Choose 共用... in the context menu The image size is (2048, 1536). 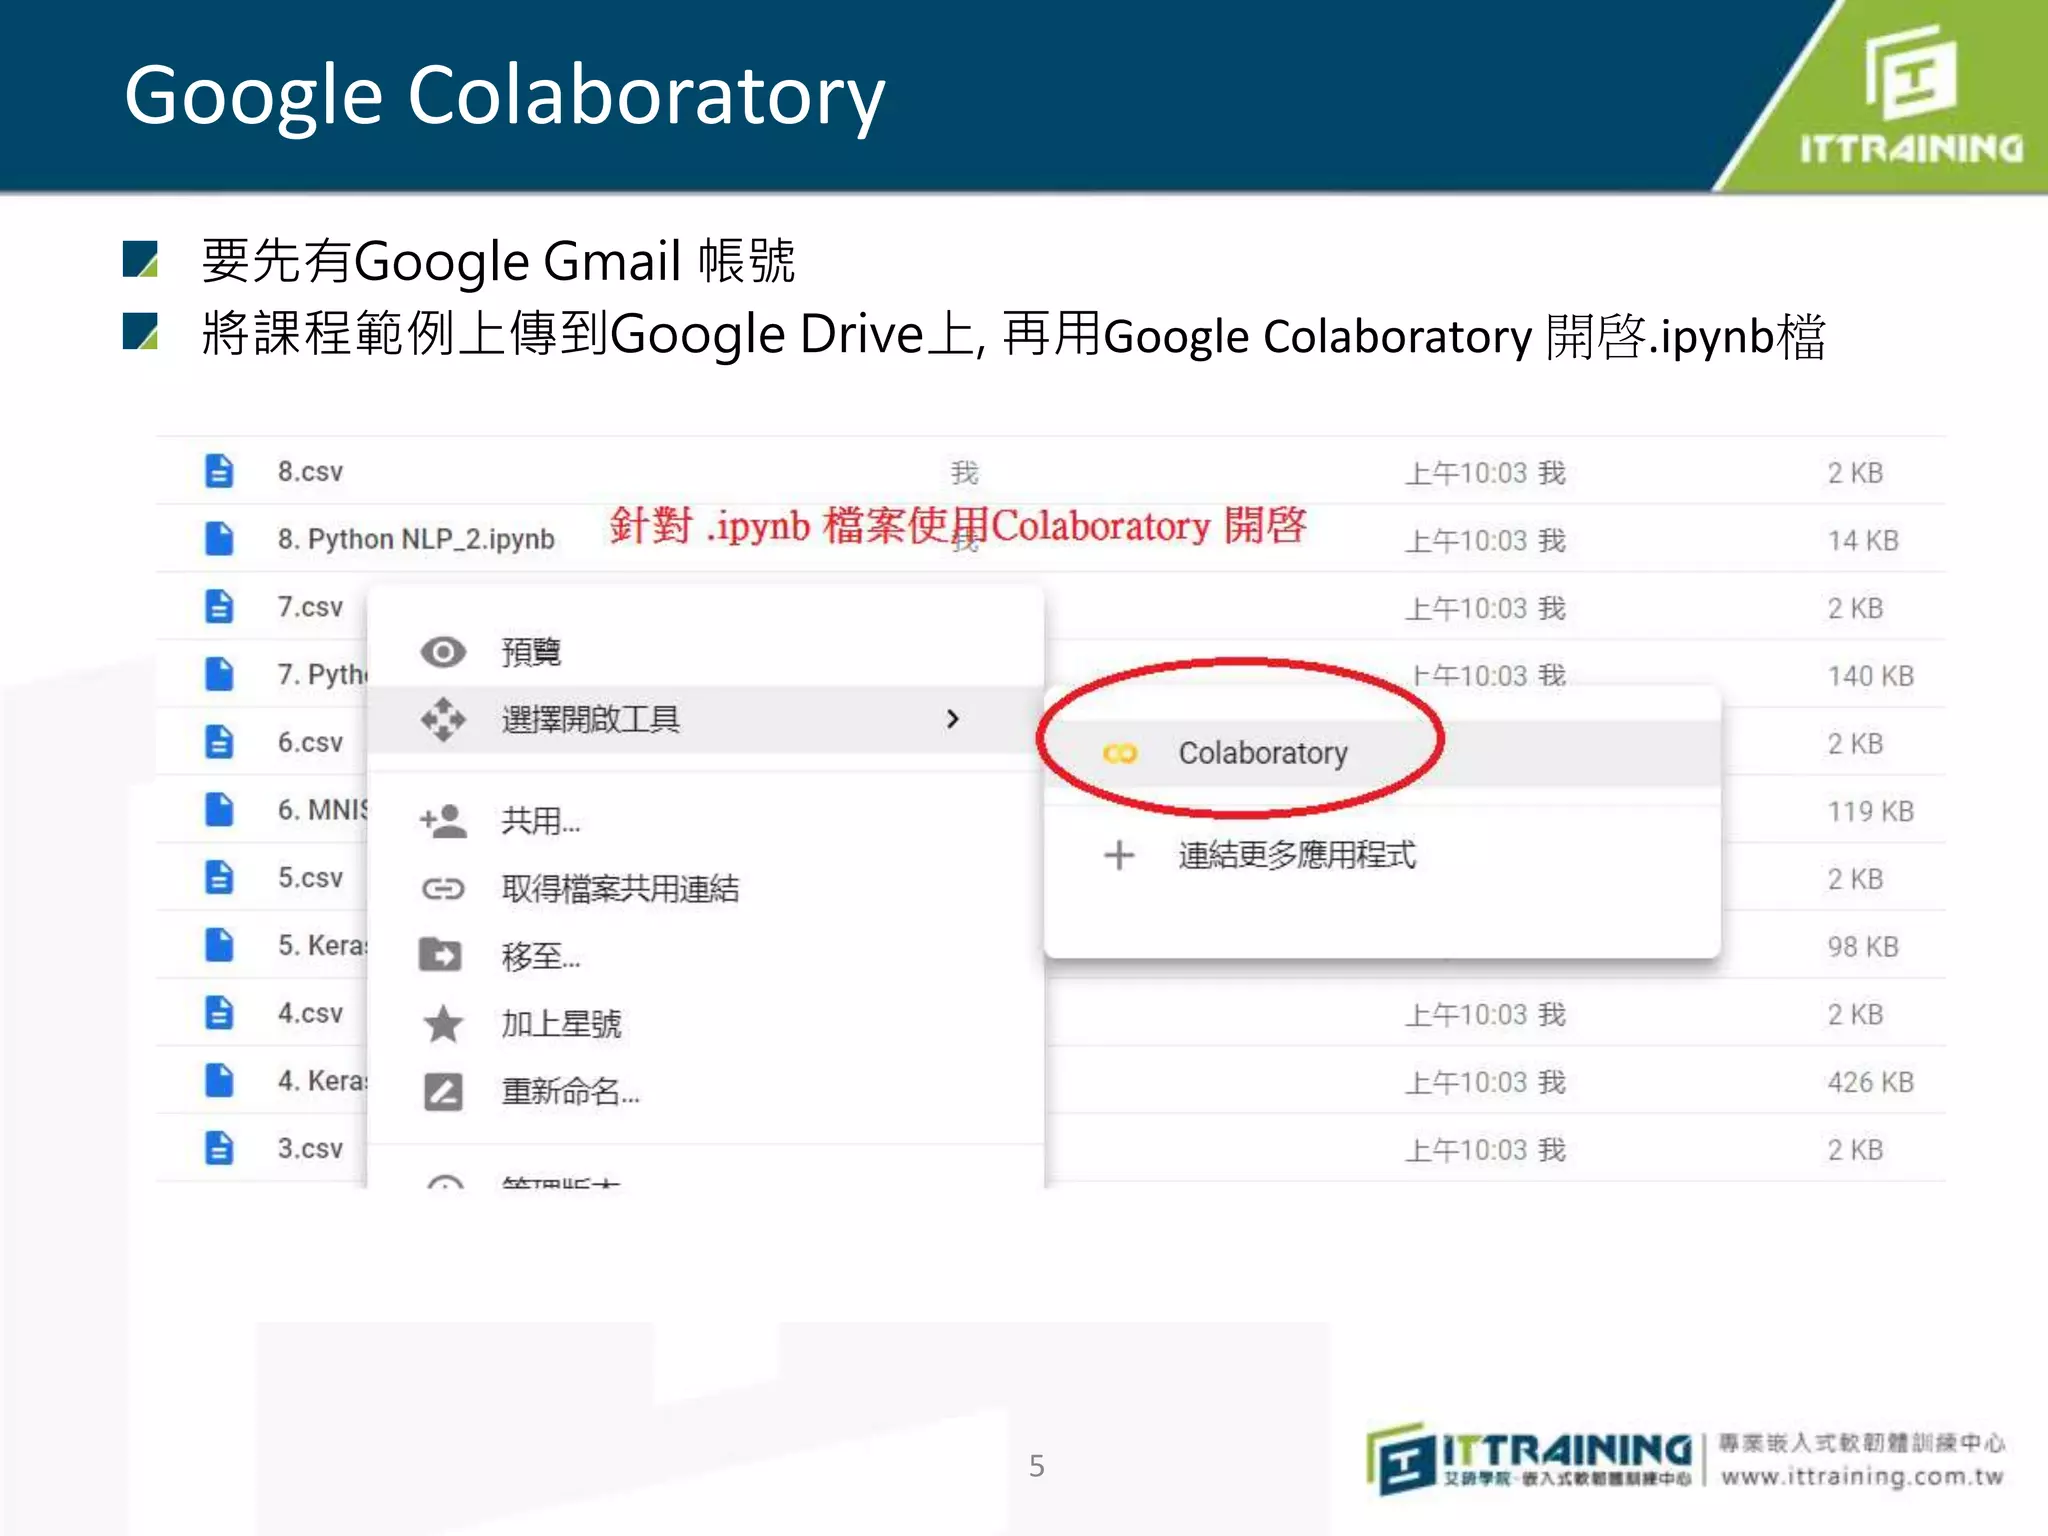tap(706, 821)
